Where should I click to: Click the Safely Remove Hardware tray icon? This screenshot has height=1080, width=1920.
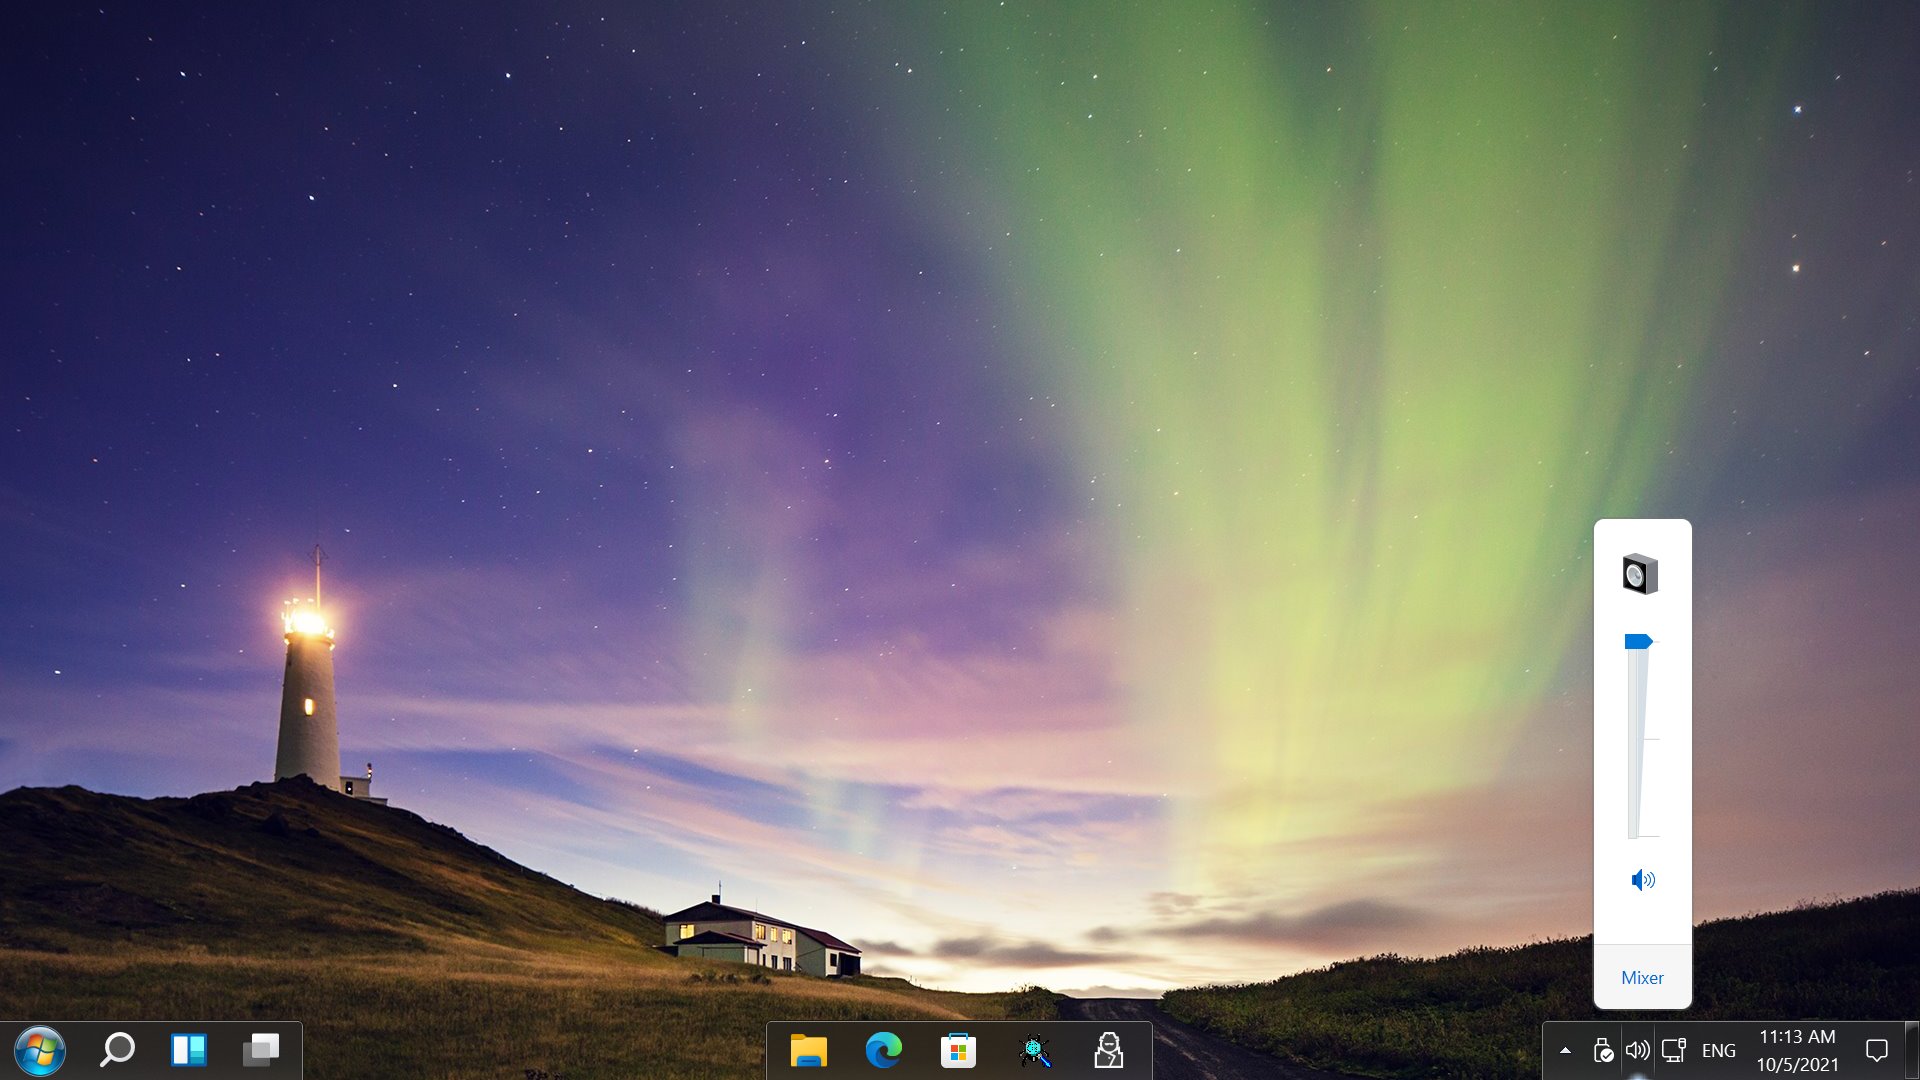pyautogui.click(x=1604, y=1050)
